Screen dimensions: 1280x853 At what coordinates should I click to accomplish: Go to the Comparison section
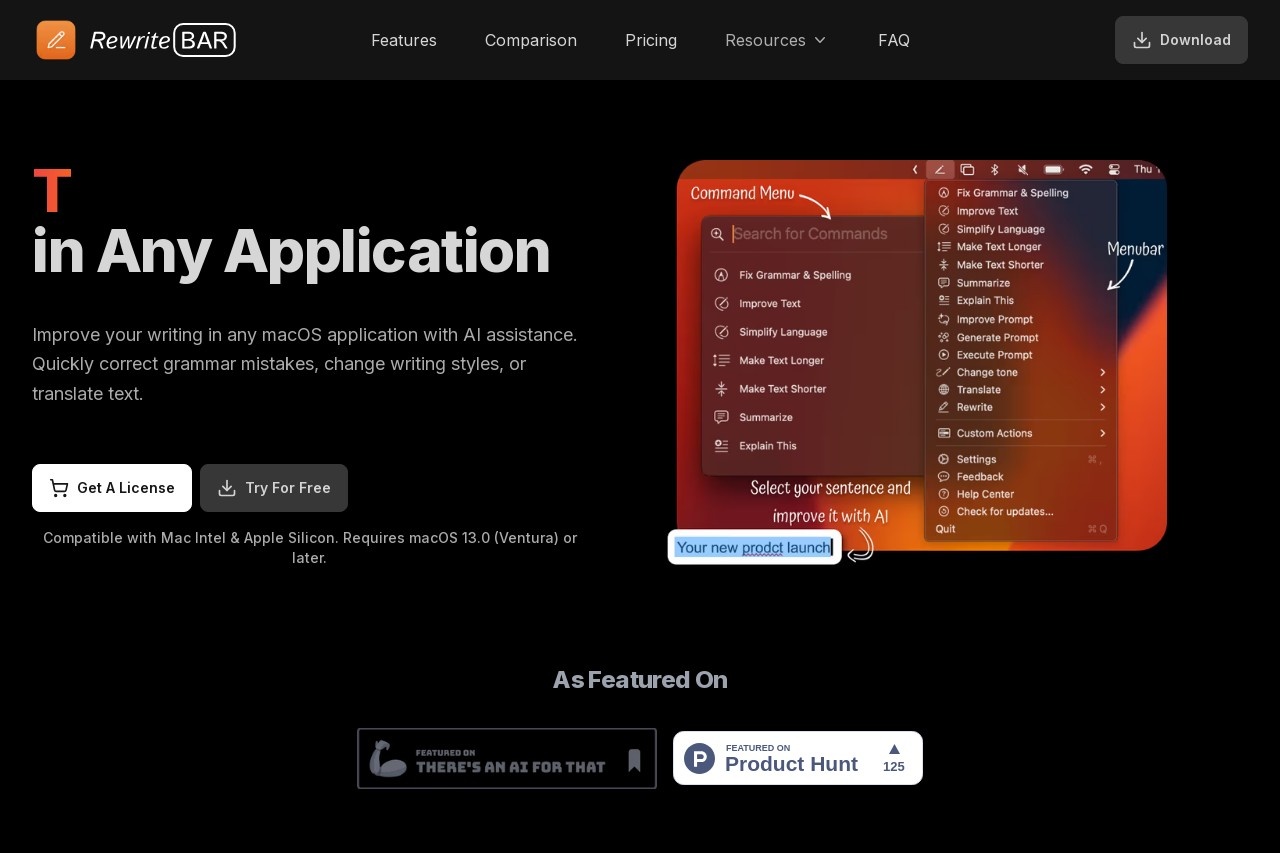pos(531,40)
